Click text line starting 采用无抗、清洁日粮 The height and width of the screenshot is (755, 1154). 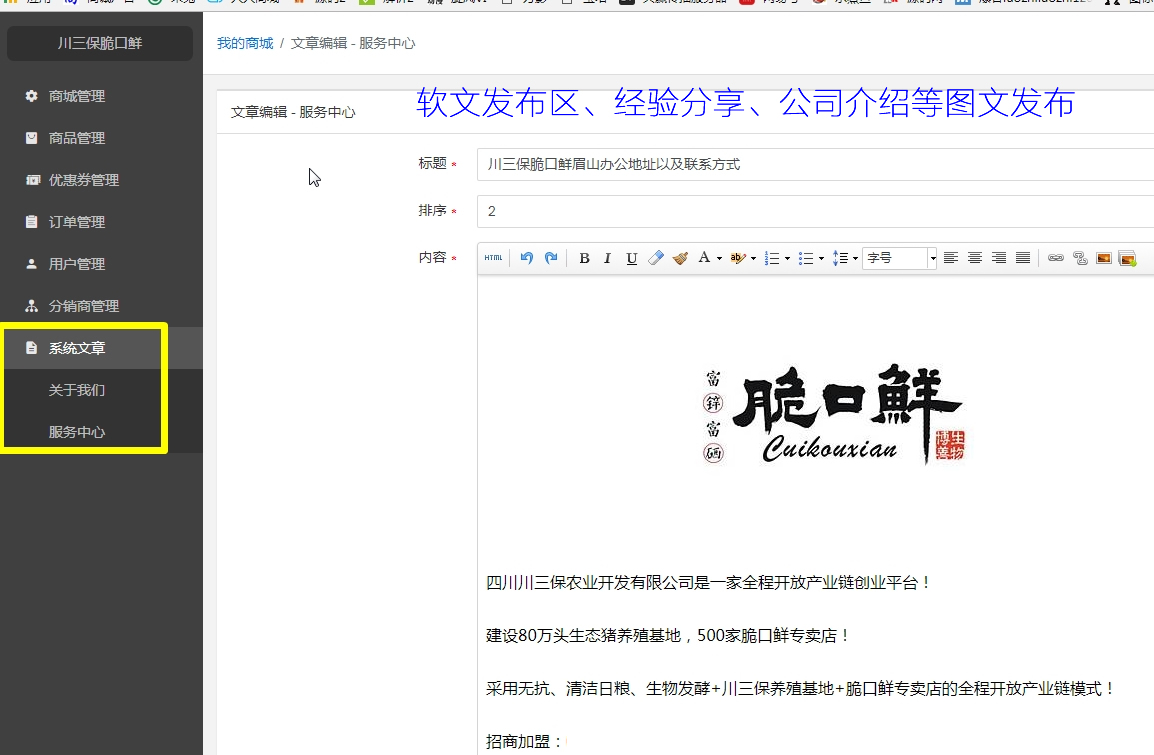(x=800, y=689)
